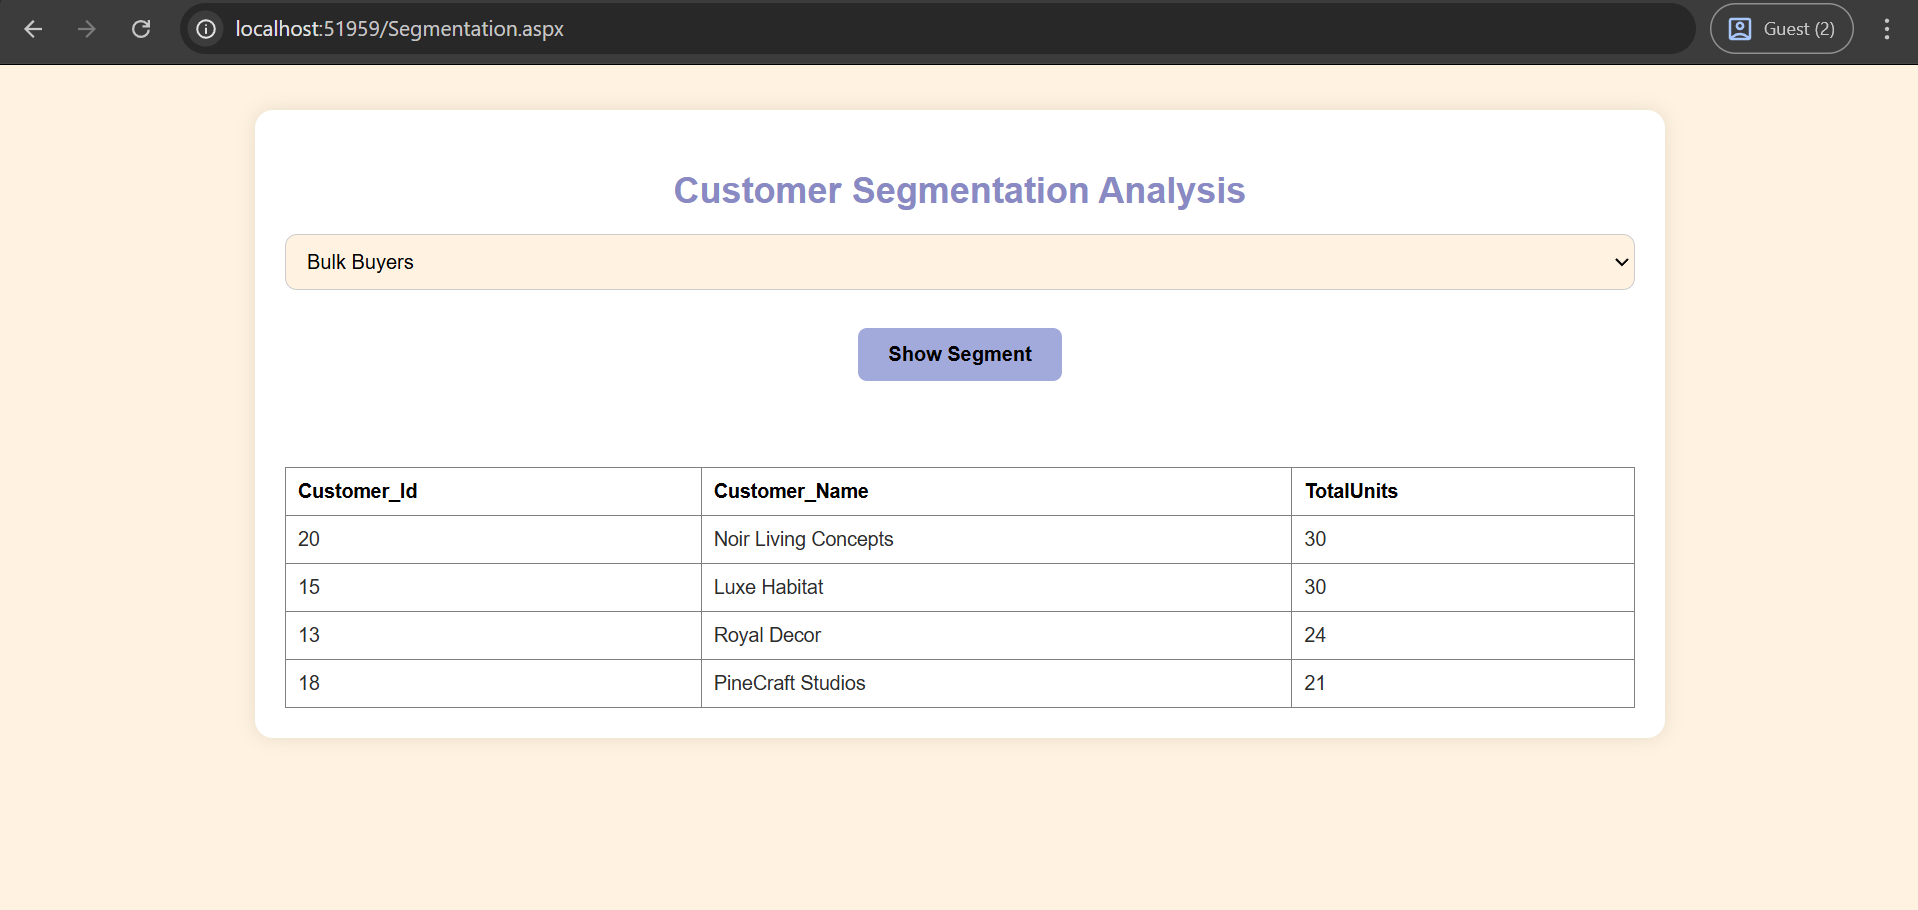
Task: Click the PineCraft Studios cell
Action: (996, 683)
